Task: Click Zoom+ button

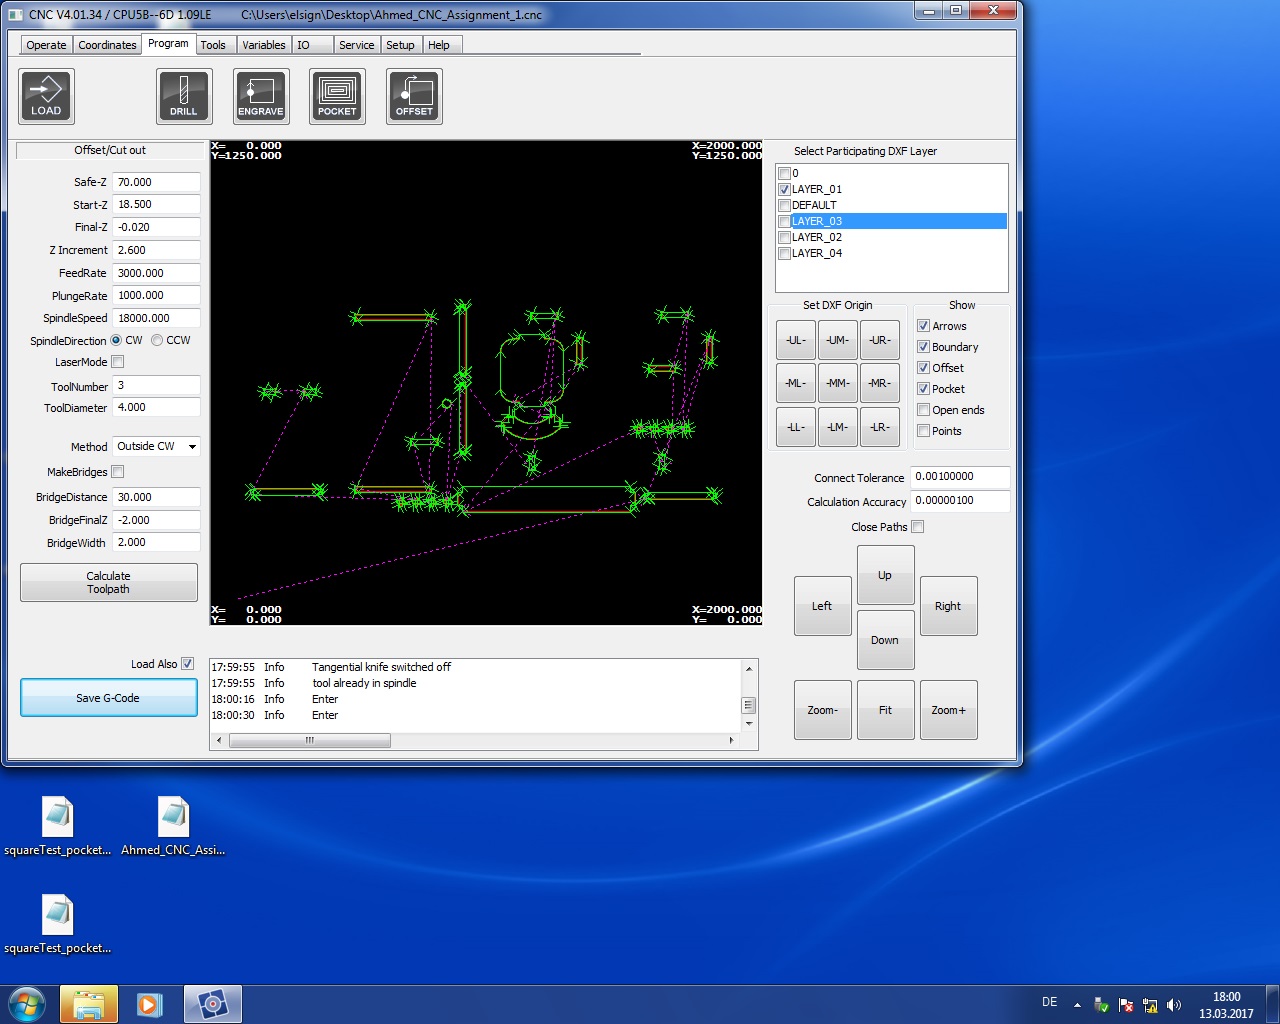Action: (x=948, y=710)
